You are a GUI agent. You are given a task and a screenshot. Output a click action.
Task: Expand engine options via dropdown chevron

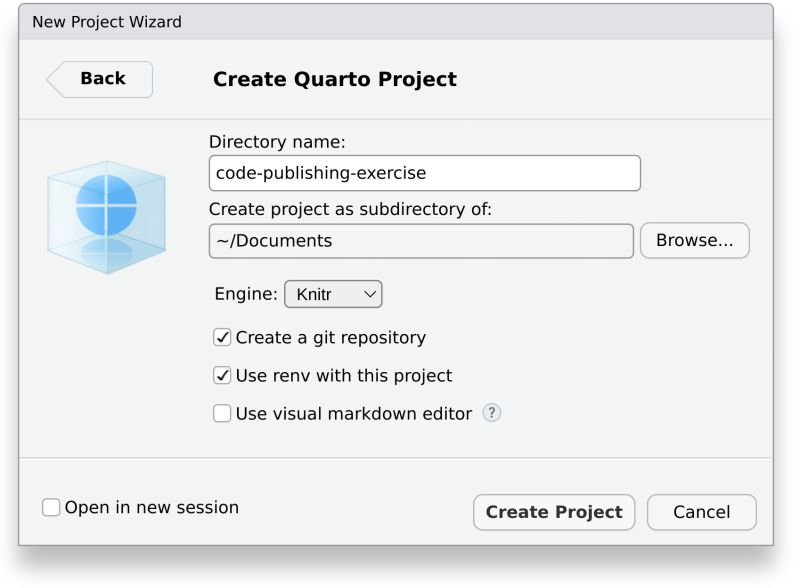(x=369, y=293)
